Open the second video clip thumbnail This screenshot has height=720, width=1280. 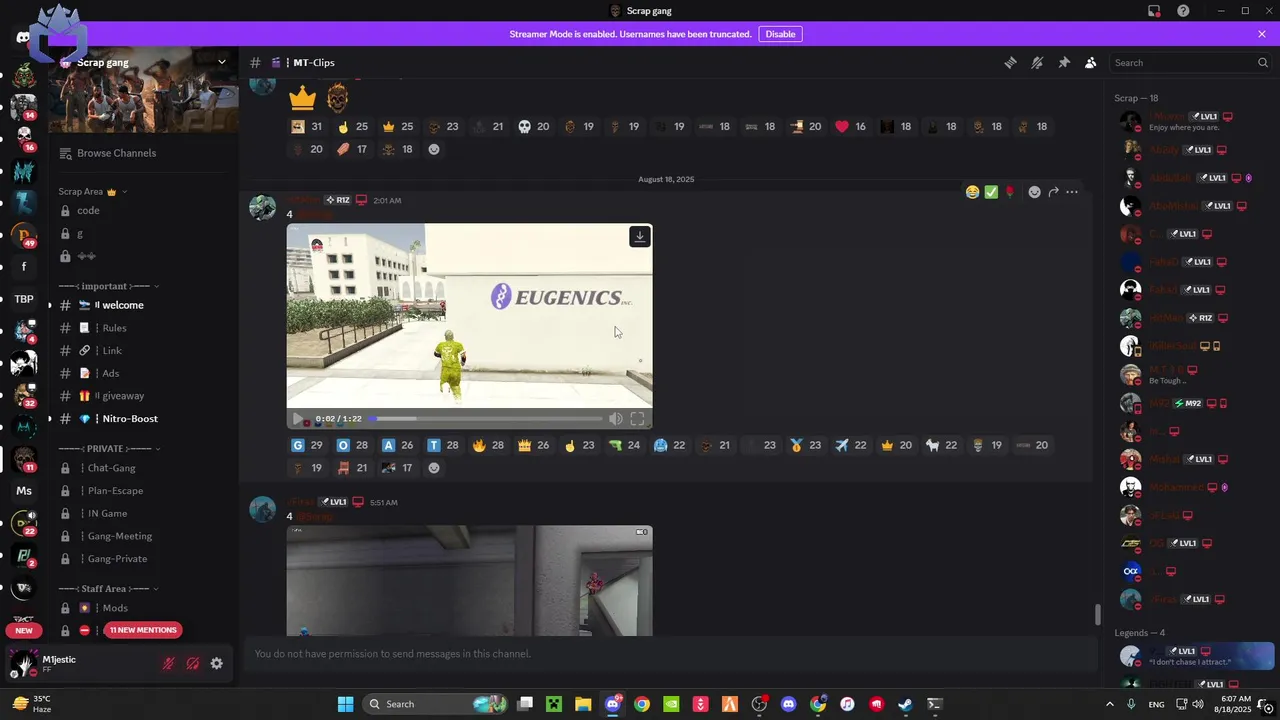click(x=469, y=581)
